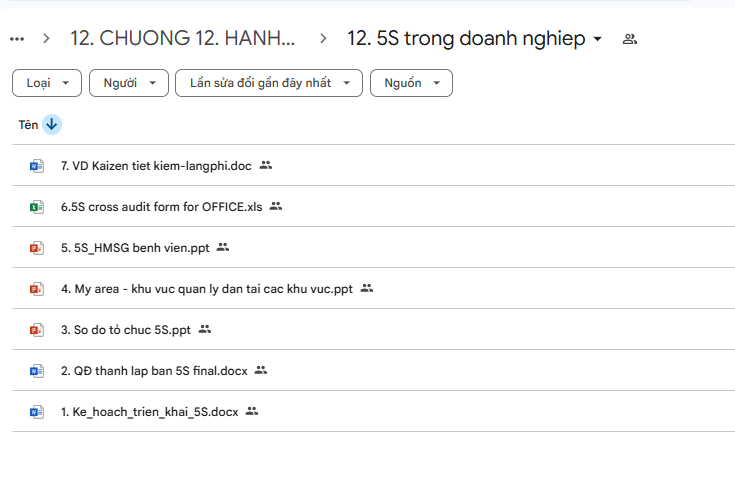Click the PowerPoint icon beside 5. 5S_HMSG file
Viewport: 735px width, 479px height.
pyautogui.click(x=37, y=247)
